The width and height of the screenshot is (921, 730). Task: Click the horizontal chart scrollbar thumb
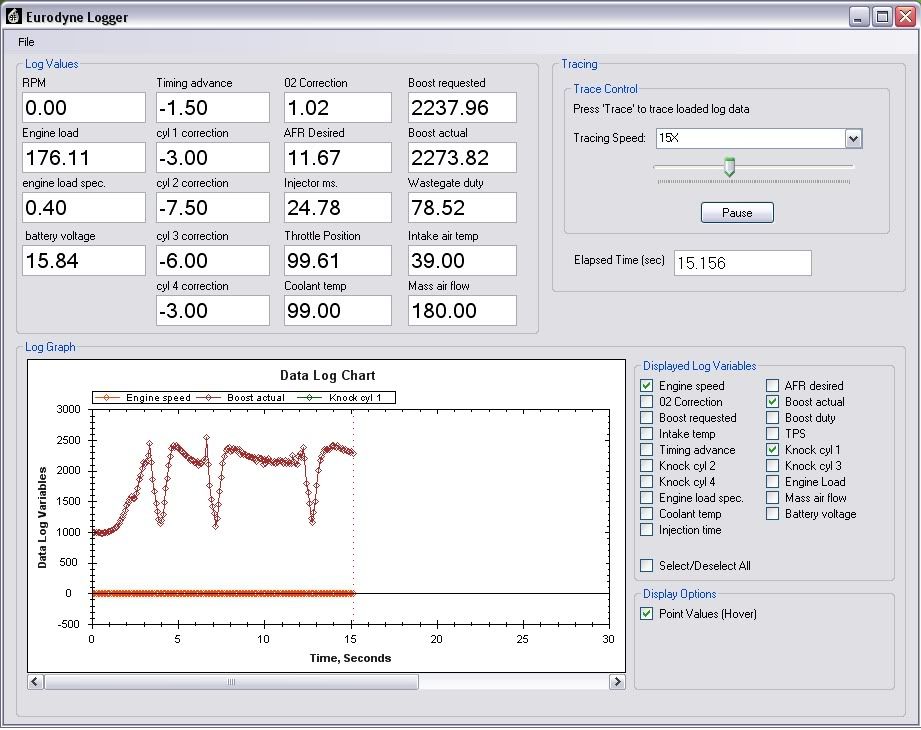click(x=231, y=682)
